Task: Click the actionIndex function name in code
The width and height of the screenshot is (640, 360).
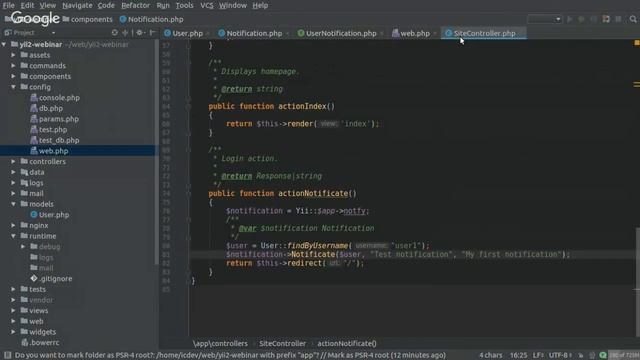Action: pyautogui.click(x=302, y=106)
